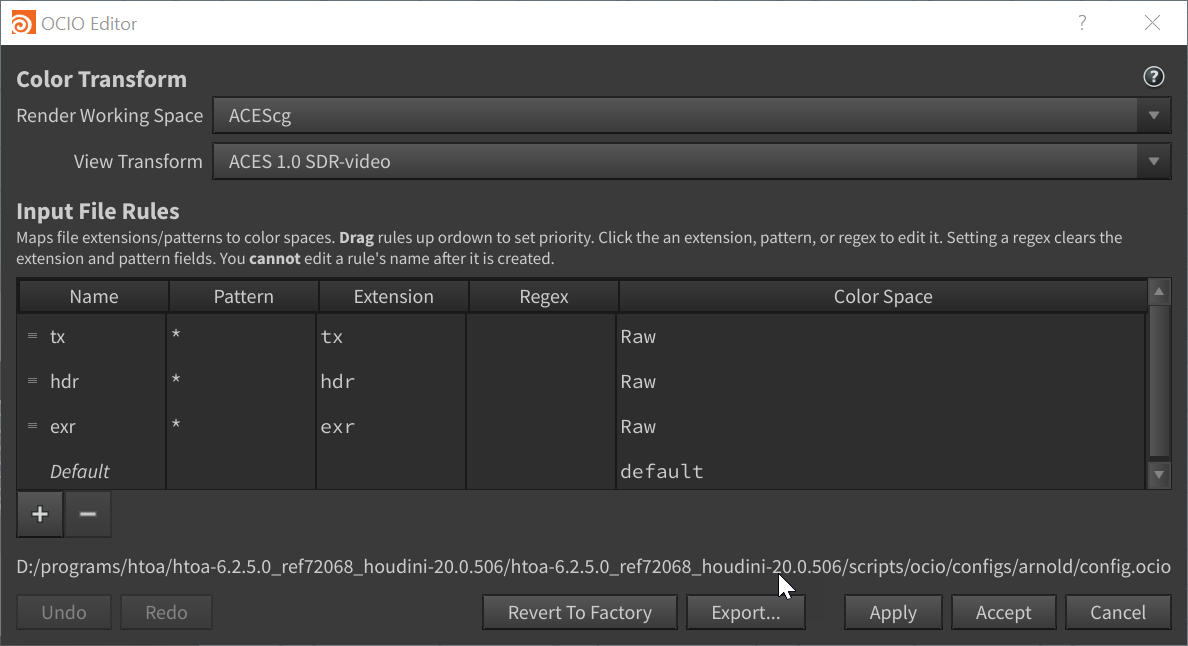Click the tx rule regex cell
1188x646 pixels.
tap(542, 336)
